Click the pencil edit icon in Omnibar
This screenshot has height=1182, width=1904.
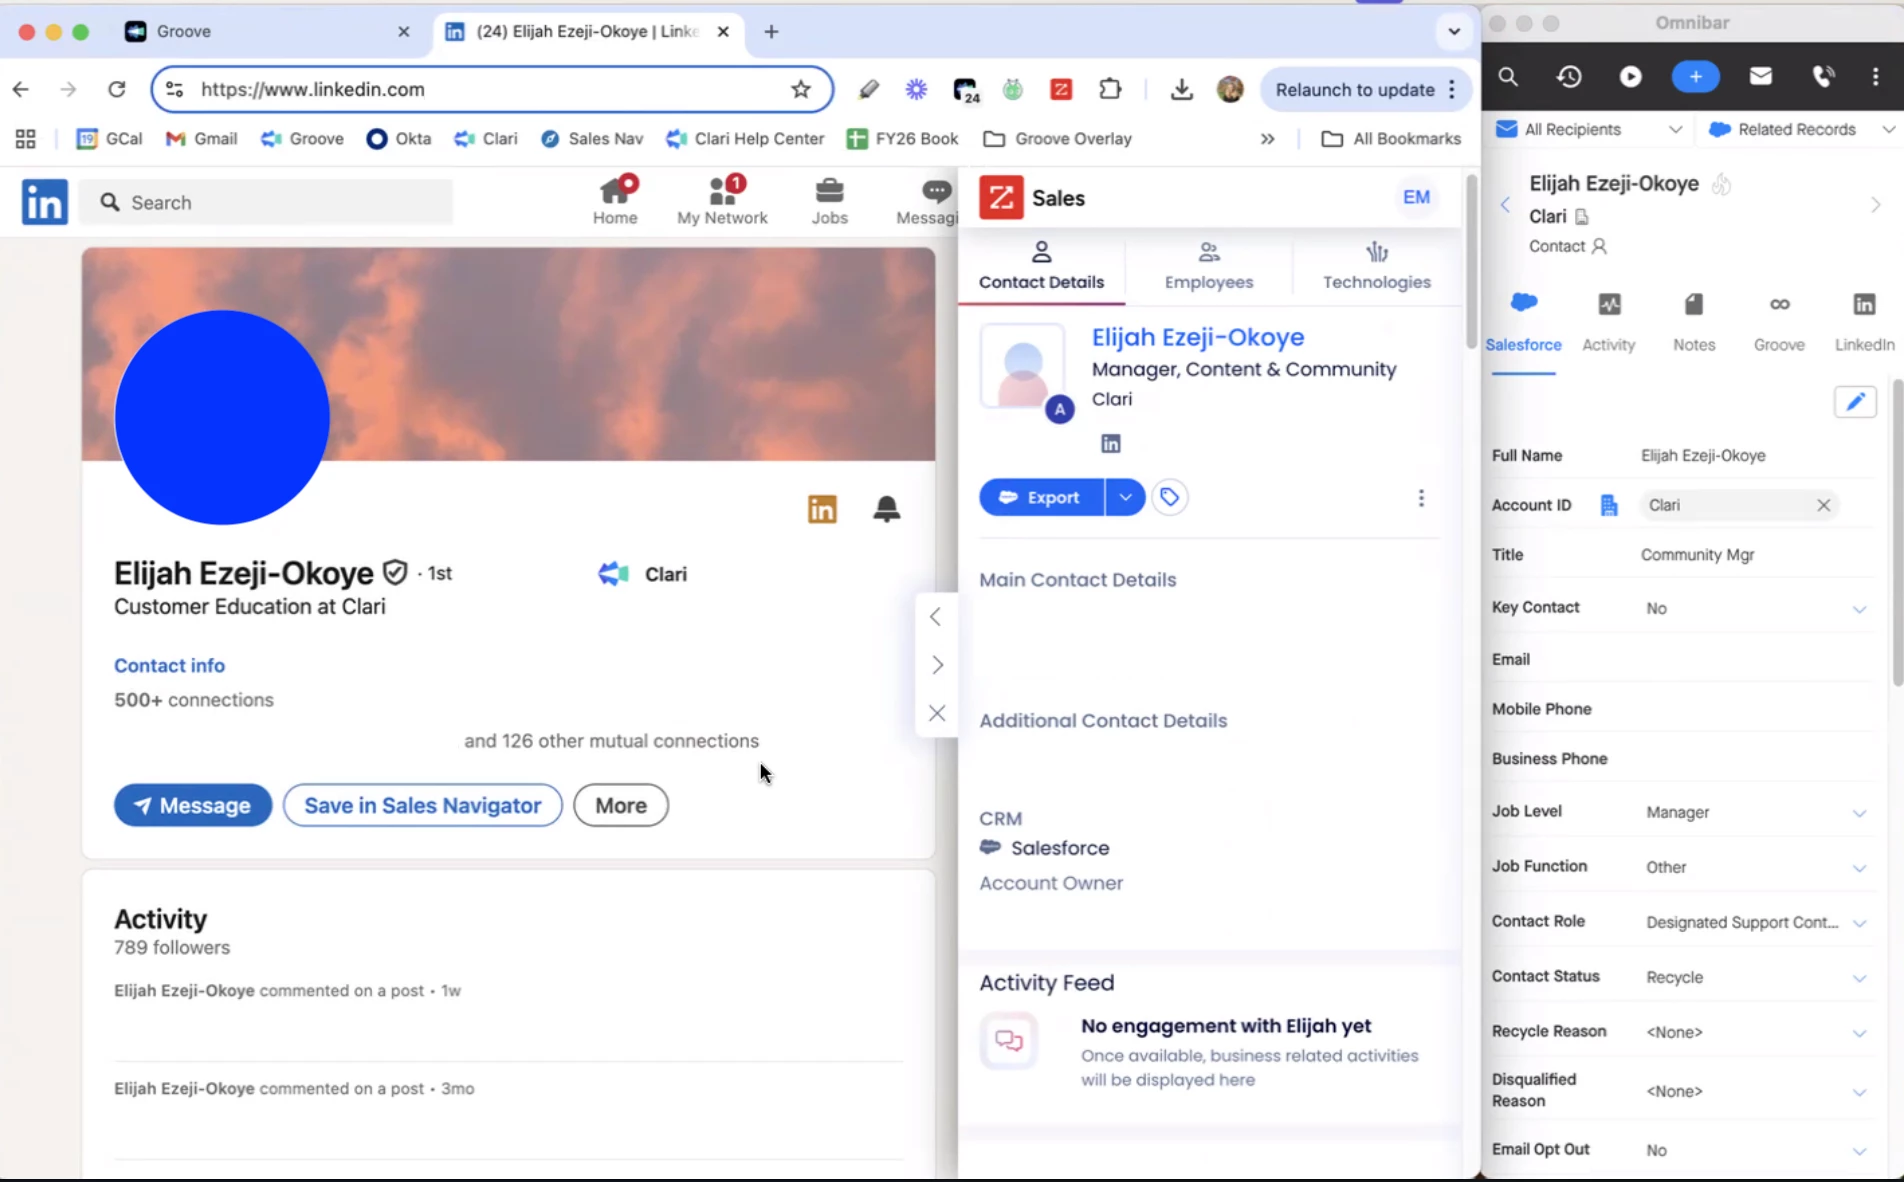tap(1855, 402)
